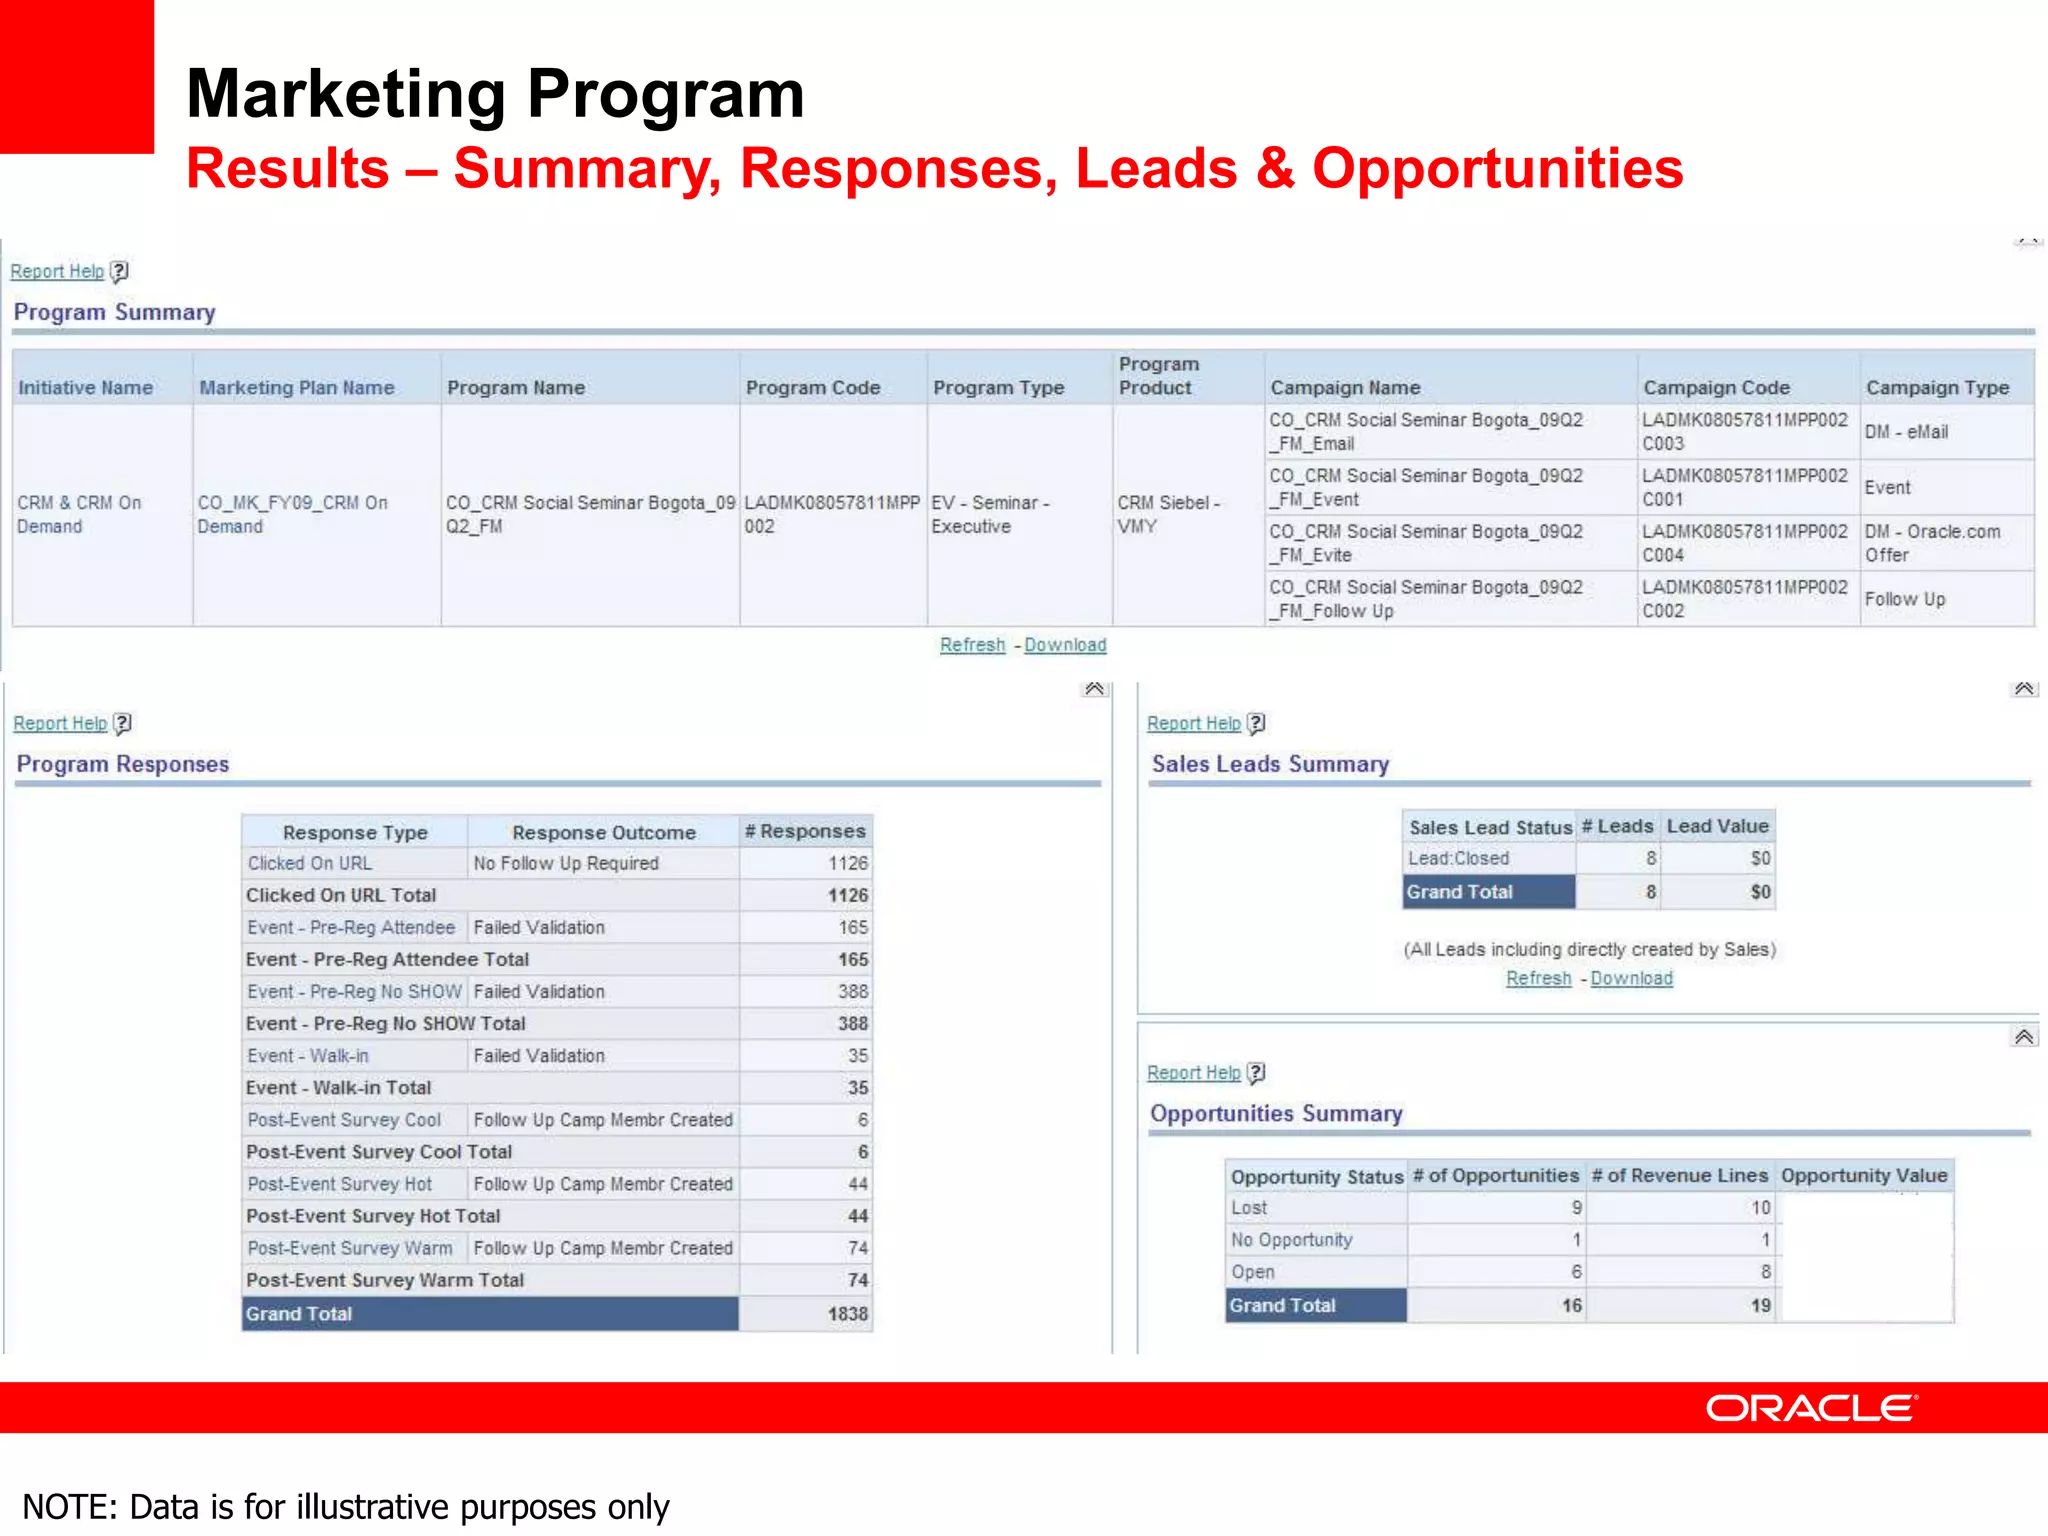
Task: Click the Oracle logo in footer
Action: click(x=1811, y=1408)
